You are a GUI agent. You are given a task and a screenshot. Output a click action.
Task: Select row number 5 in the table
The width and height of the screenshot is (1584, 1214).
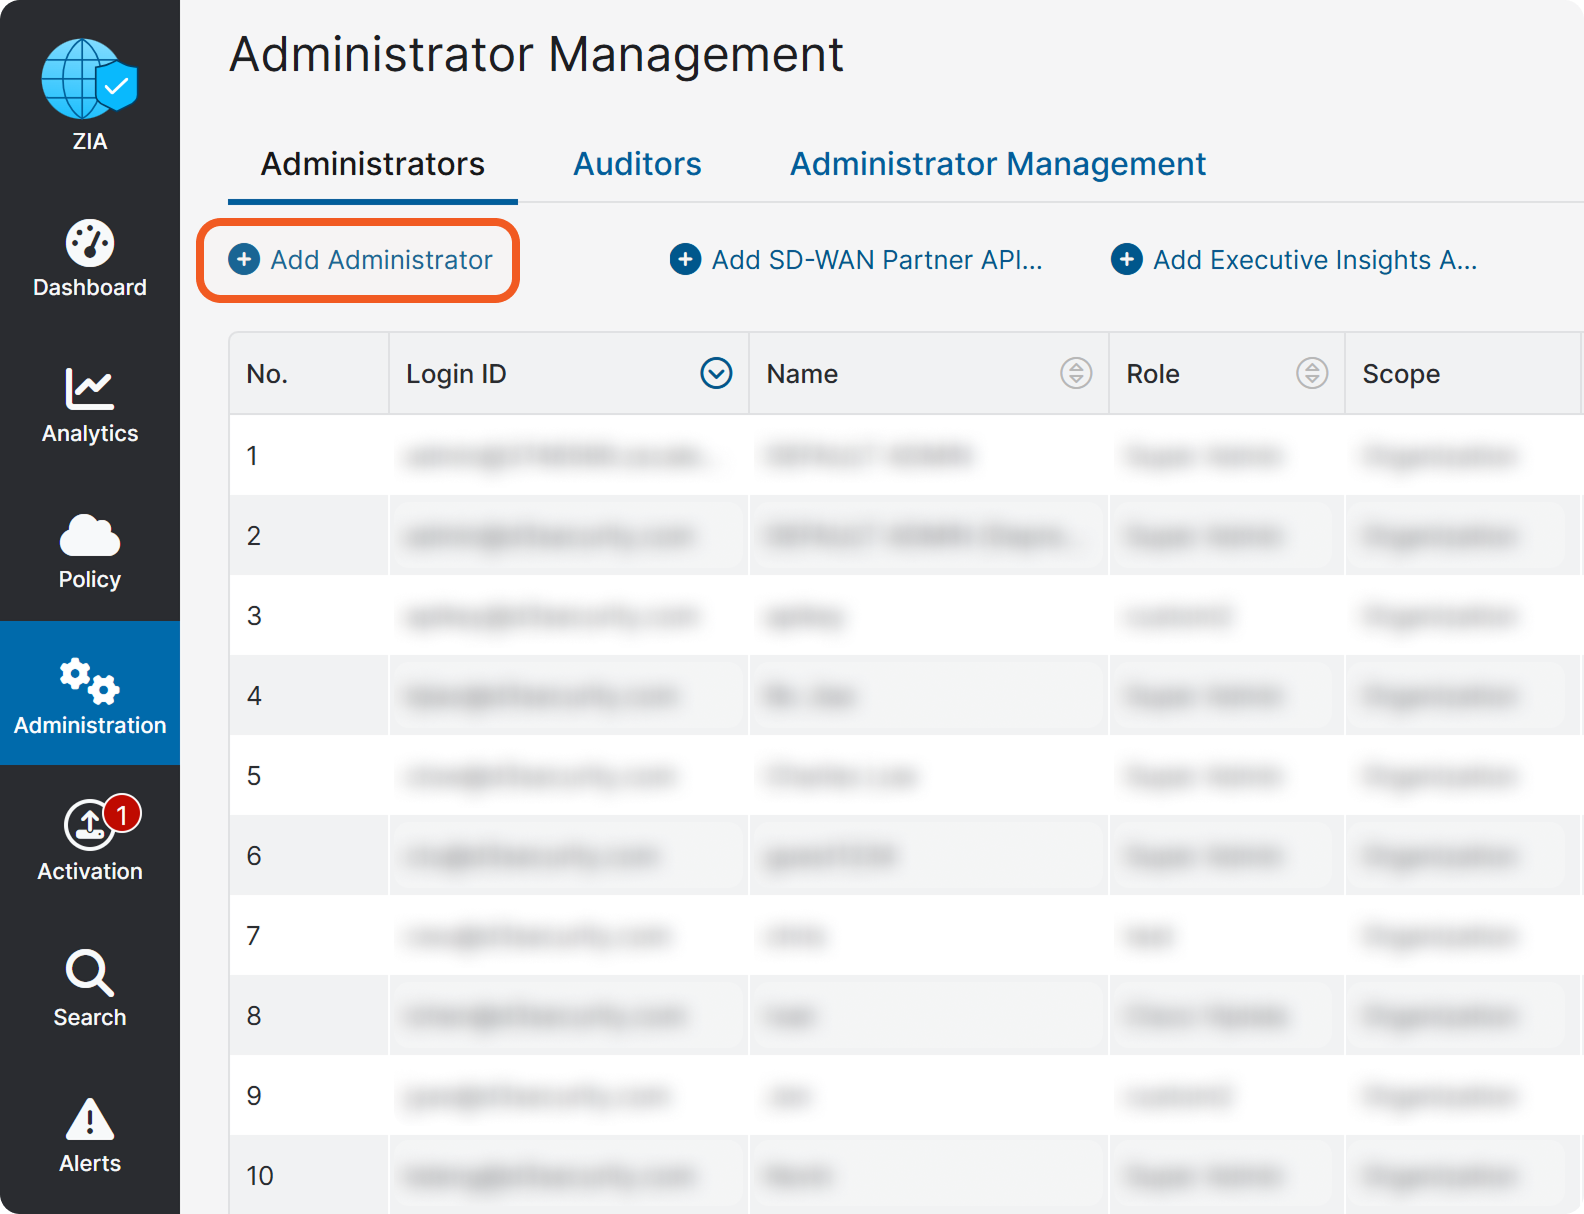tap(254, 776)
